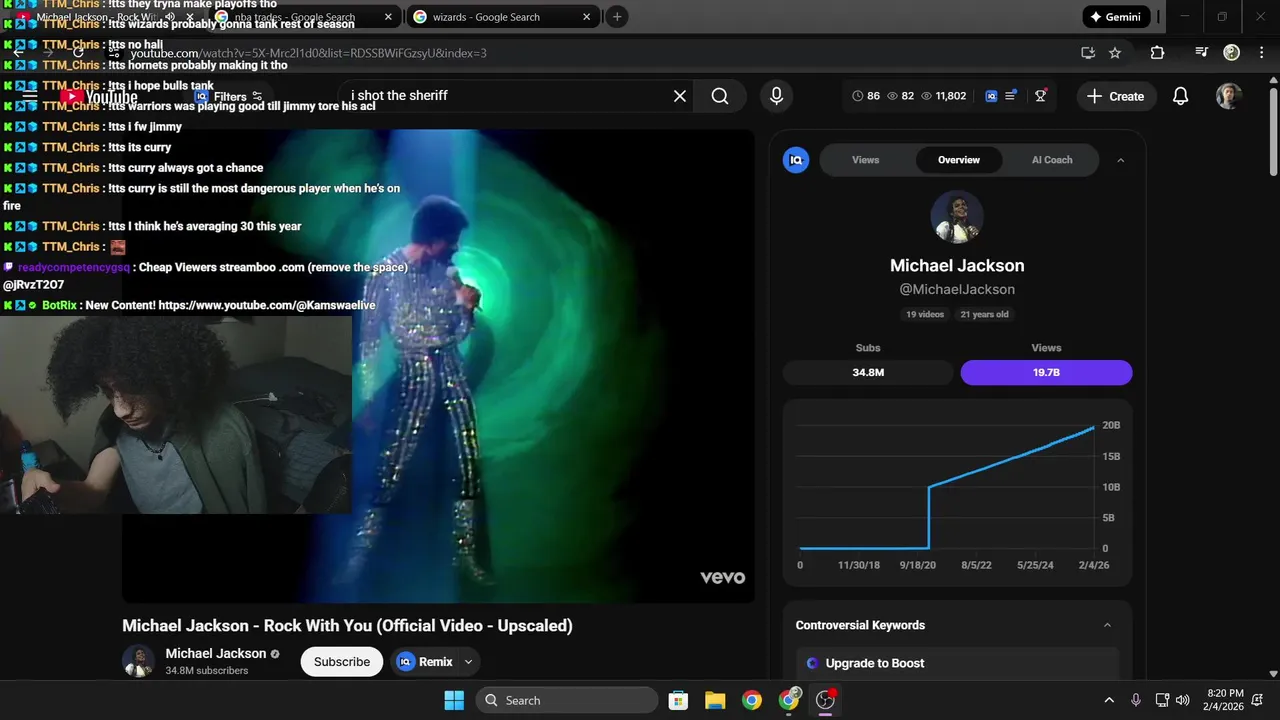Screen dimensions: 1280x720
Task: Click the vidIQ Remix button
Action: [x=425, y=662]
